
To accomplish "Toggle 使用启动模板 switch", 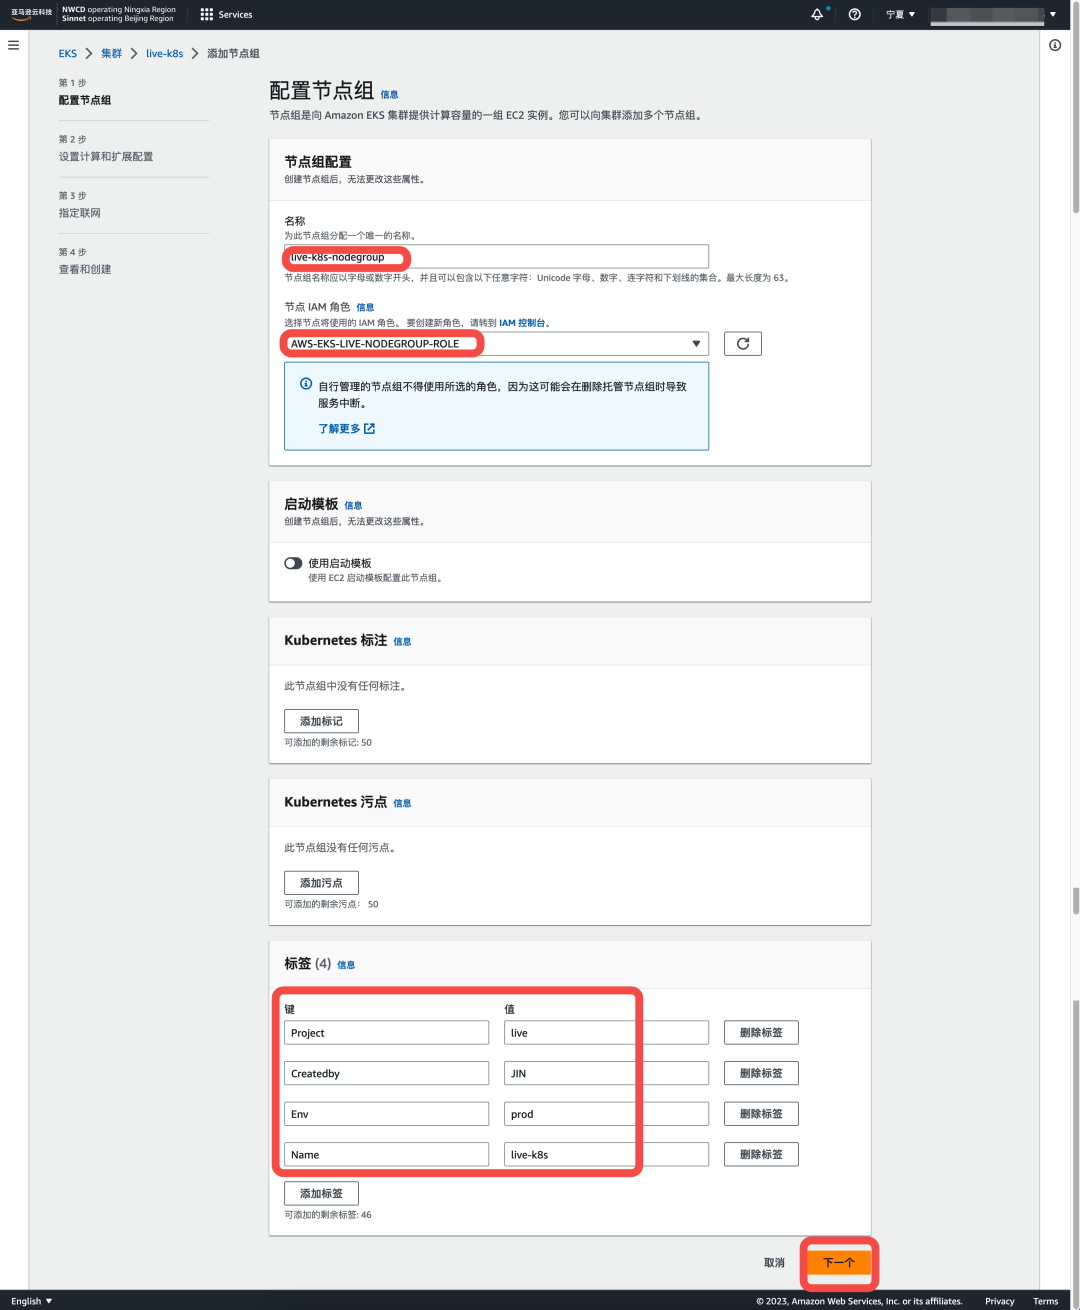I will pos(293,563).
